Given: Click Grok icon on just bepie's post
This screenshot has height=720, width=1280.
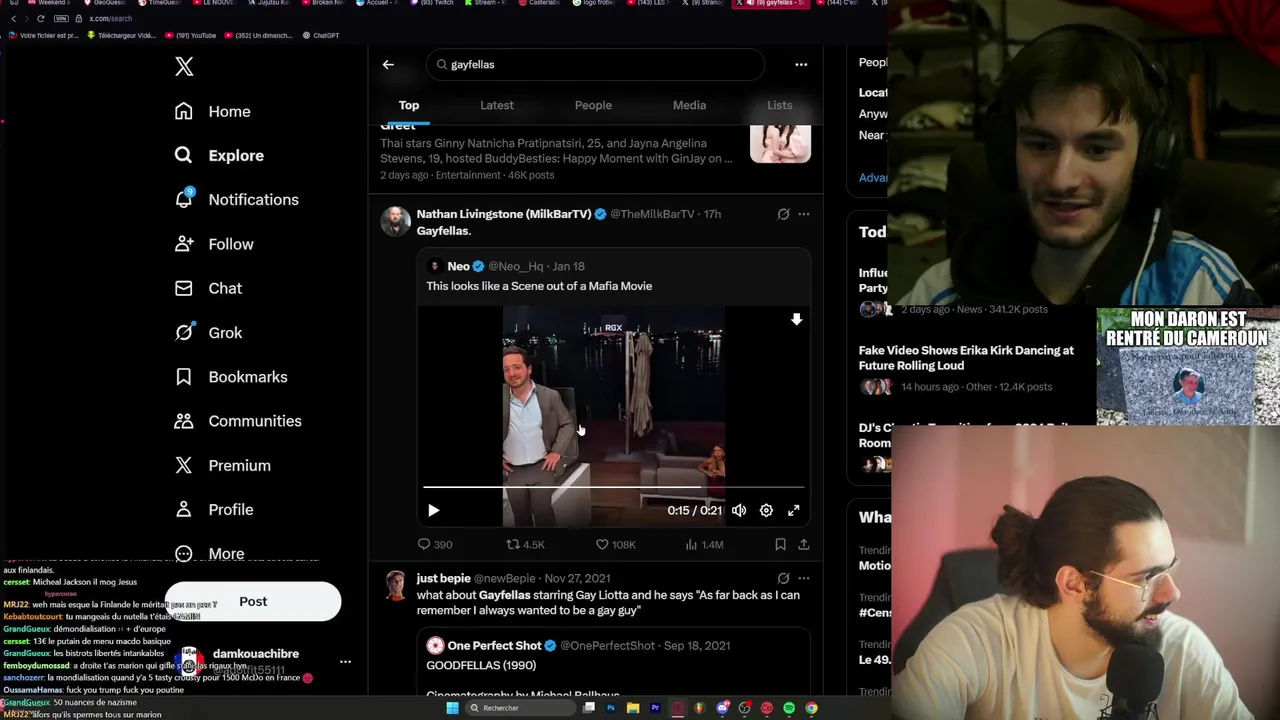Looking at the screenshot, I should [783, 578].
